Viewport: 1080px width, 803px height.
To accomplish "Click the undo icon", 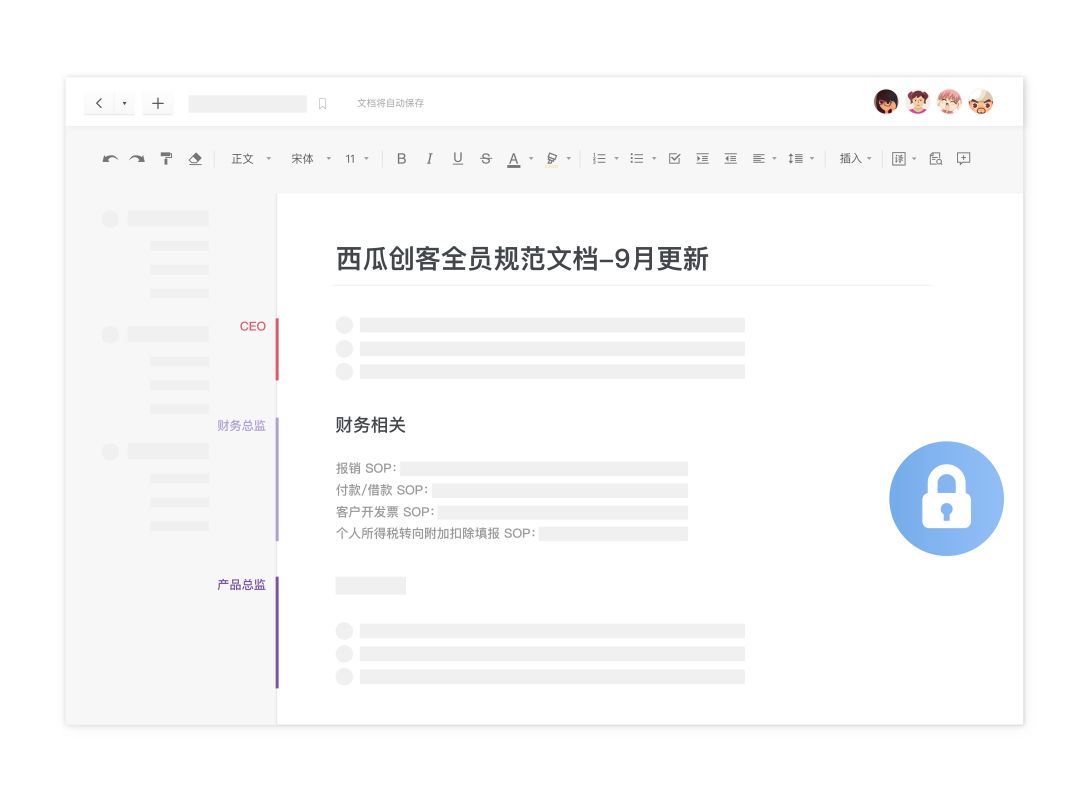I will pyautogui.click(x=110, y=159).
